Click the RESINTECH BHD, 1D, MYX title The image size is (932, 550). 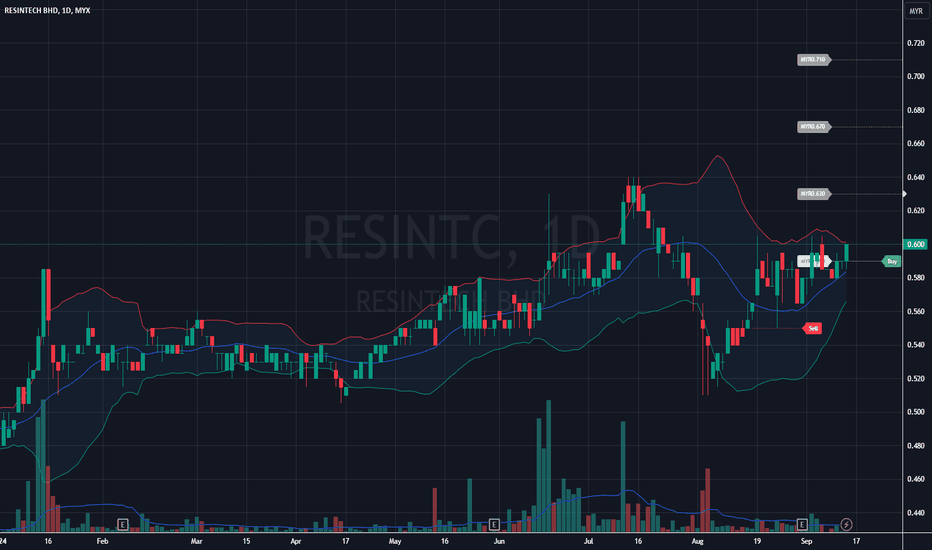[47, 11]
